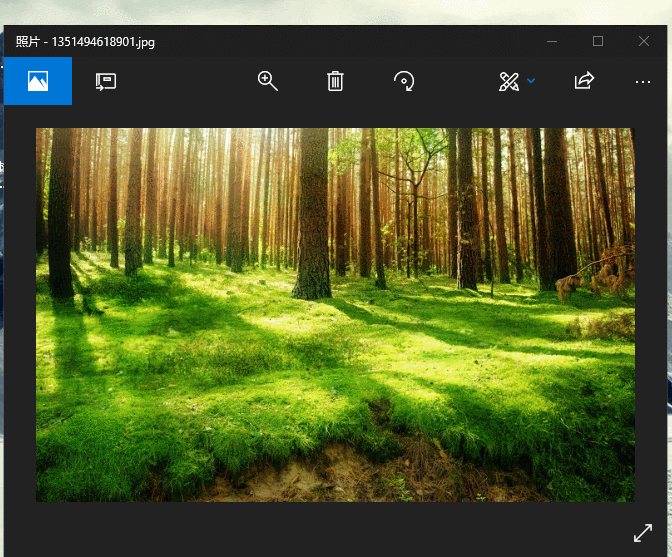Click the add to creation icon
This screenshot has height=557, width=672.
point(106,81)
